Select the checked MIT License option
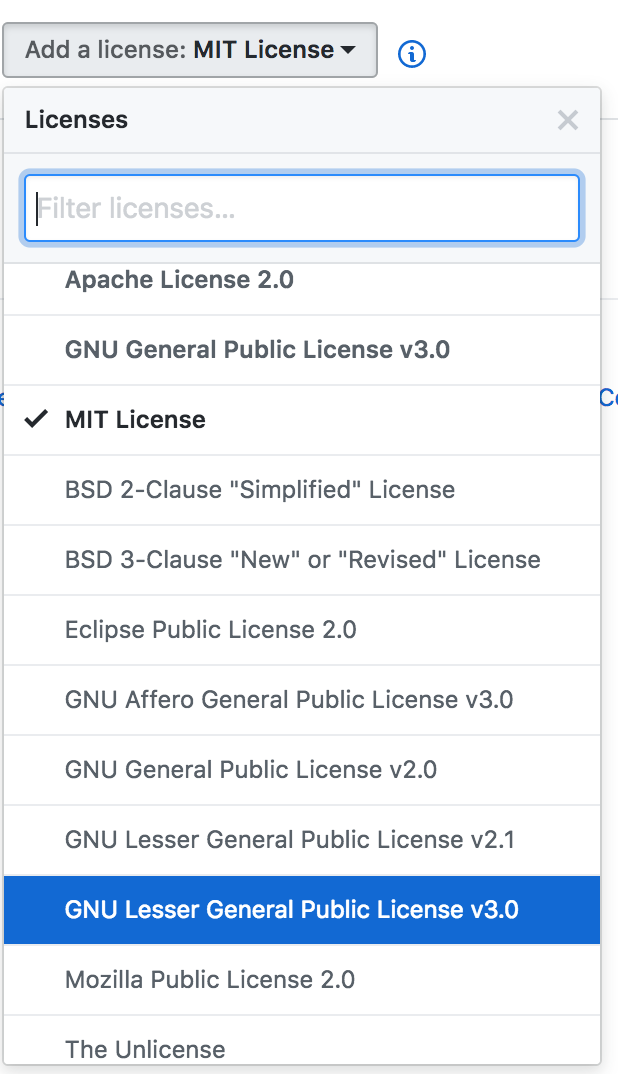The width and height of the screenshot is (618, 1074). tap(135, 420)
